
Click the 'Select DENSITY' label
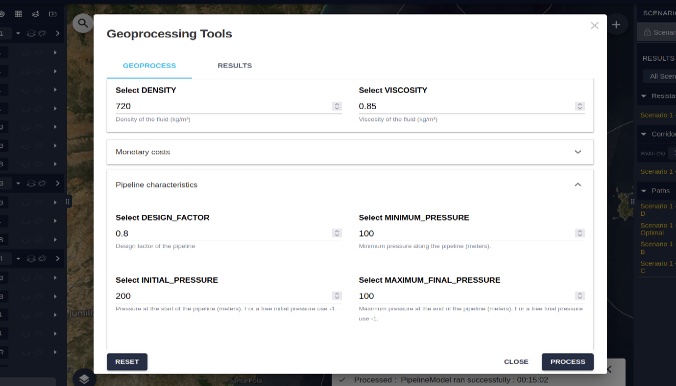[146, 90]
